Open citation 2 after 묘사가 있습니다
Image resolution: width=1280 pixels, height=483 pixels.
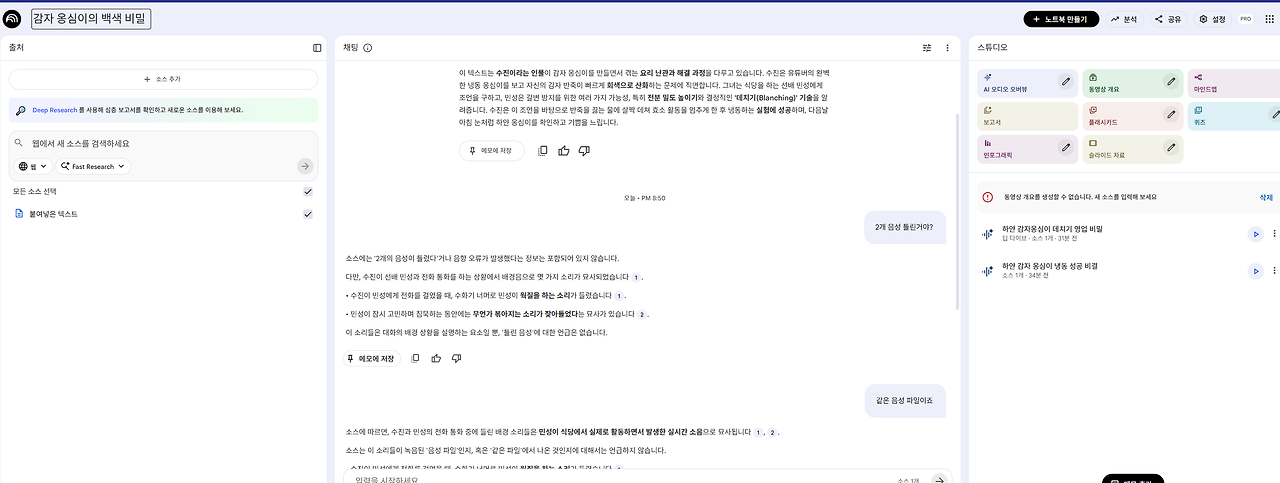(642, 314)
